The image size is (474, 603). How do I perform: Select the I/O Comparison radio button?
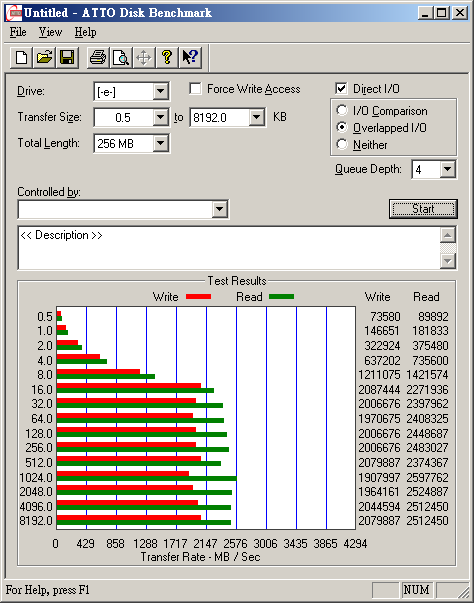coord(342,110)
